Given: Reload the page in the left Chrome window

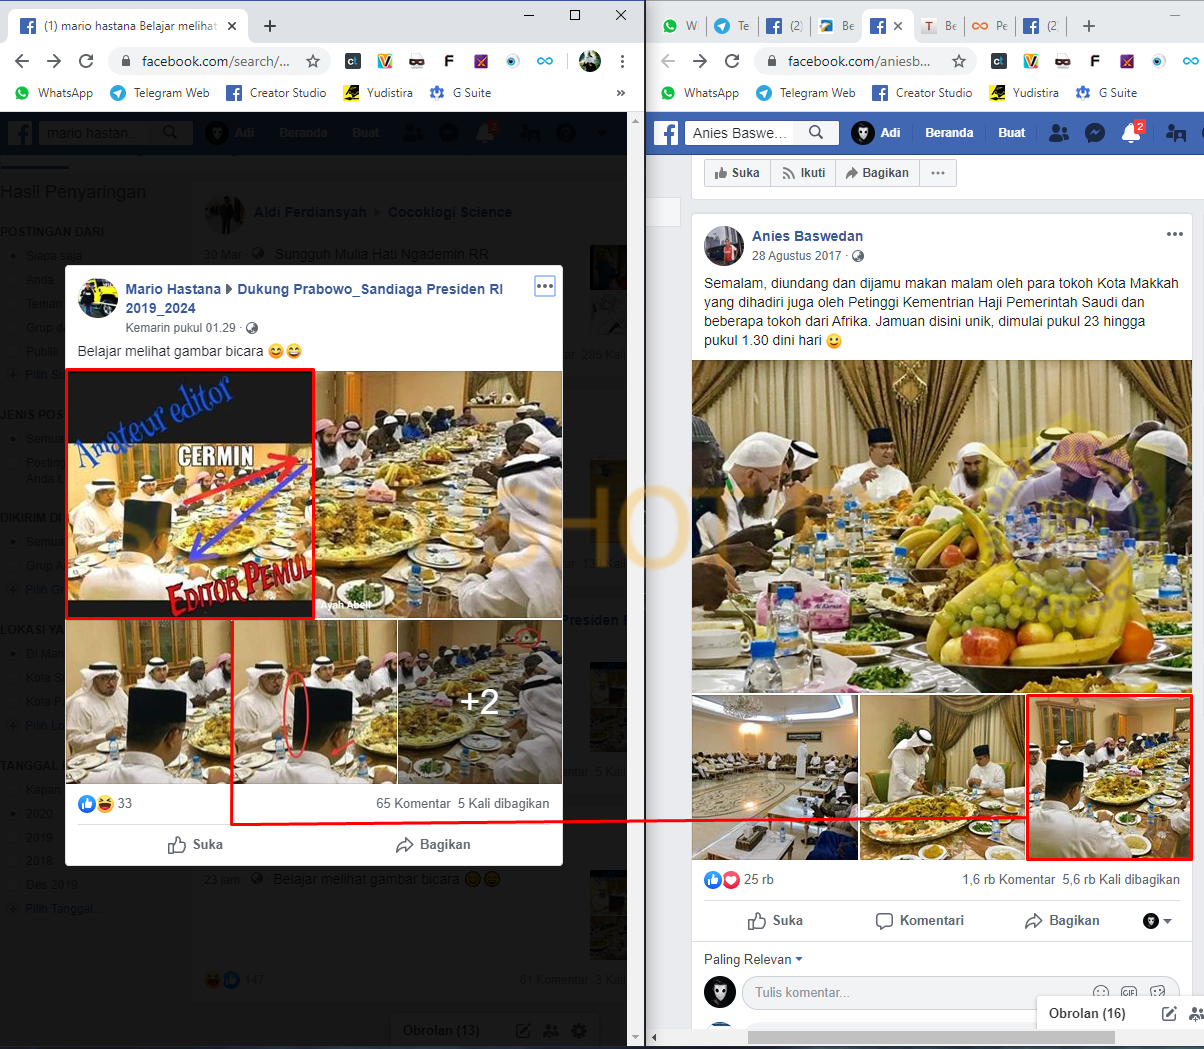Looking at the screenshot, I should pos(86,61).
